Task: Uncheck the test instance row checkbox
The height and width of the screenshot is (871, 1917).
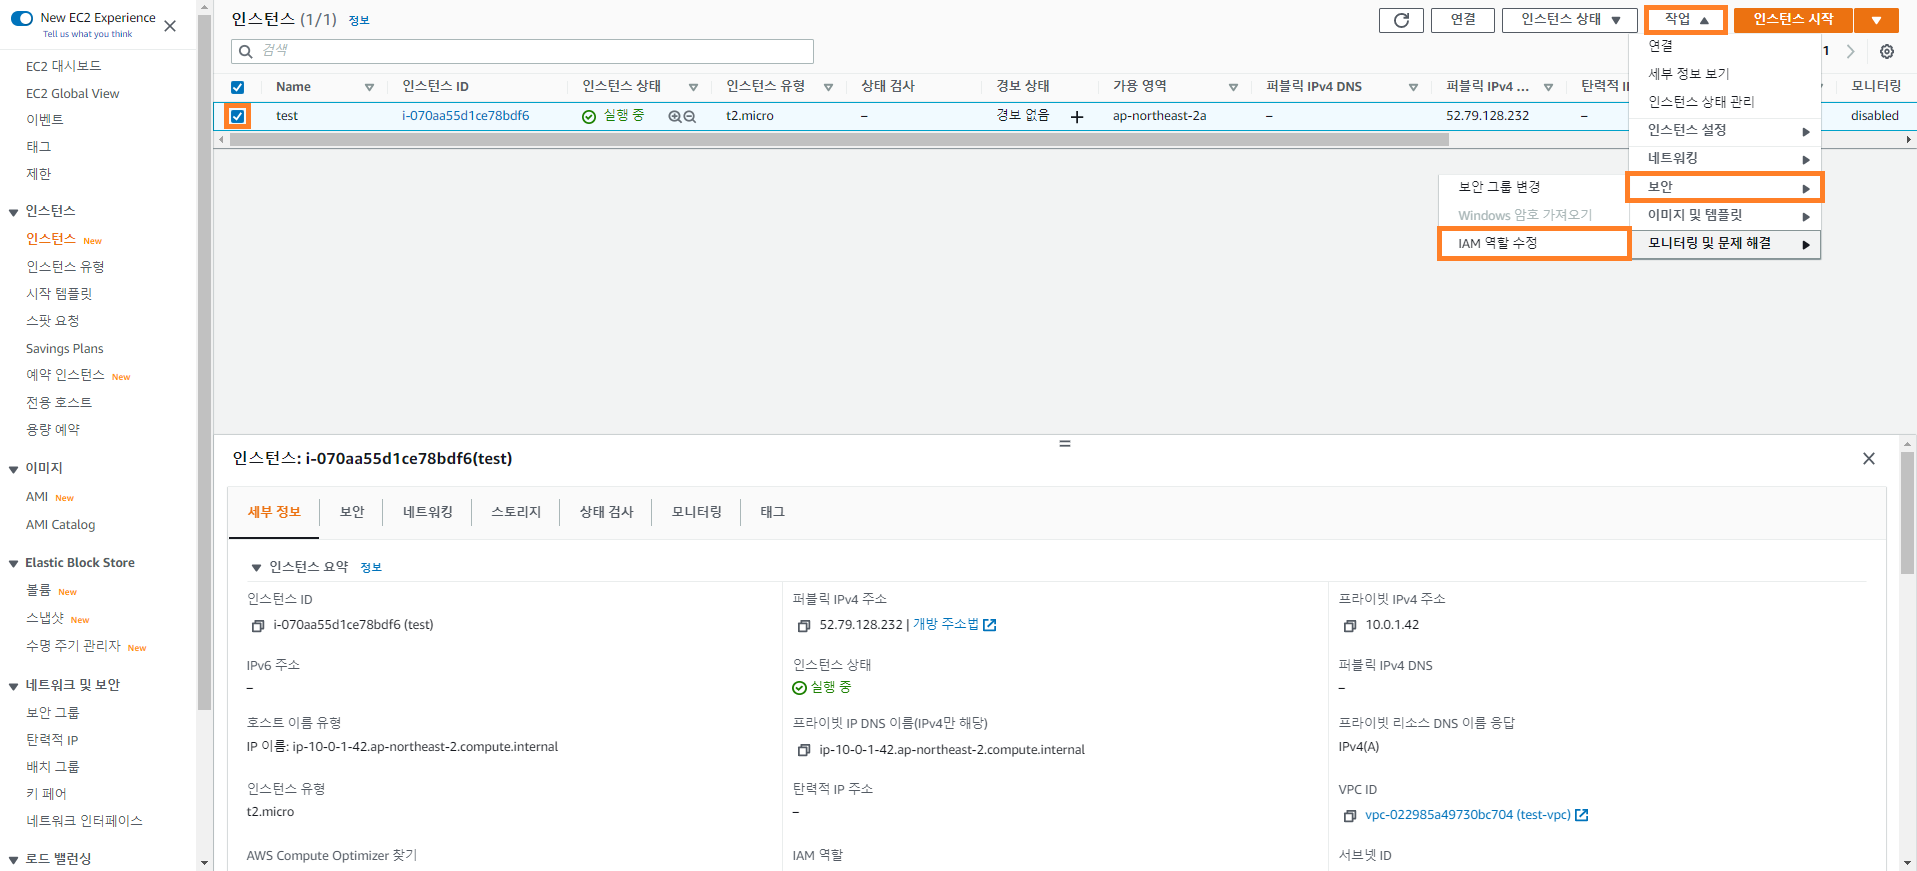Action: point(237,116)
